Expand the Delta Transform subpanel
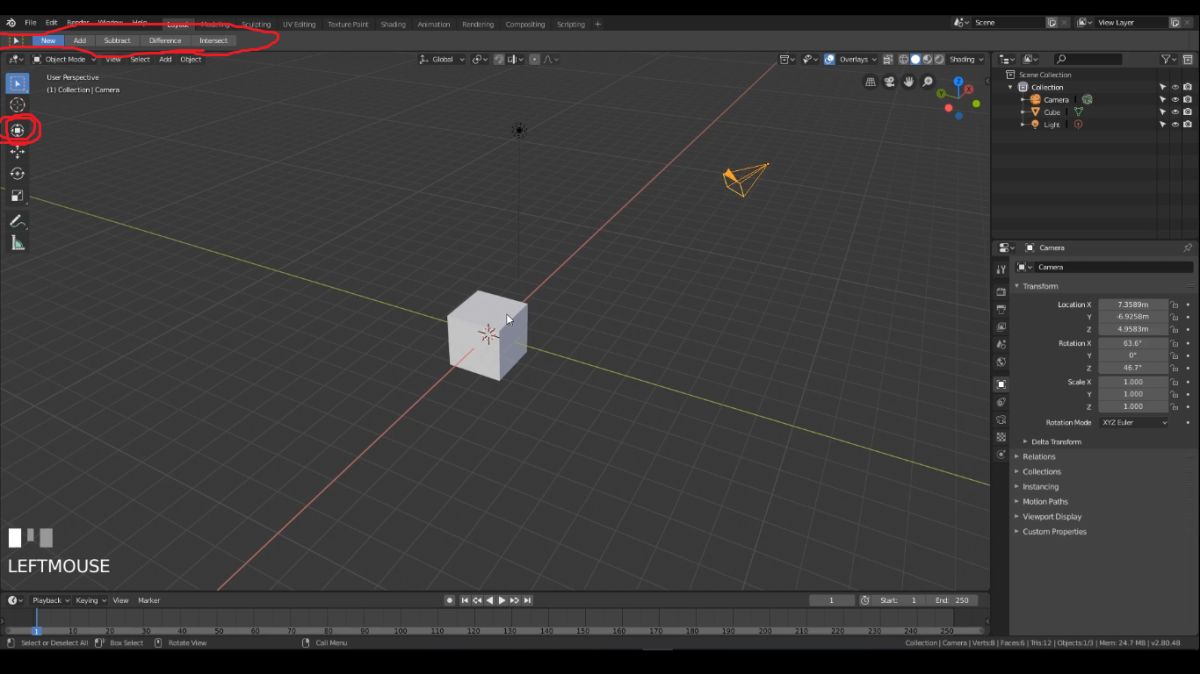The height and width of the screenshot is (674, 1200). [1056, 441]
